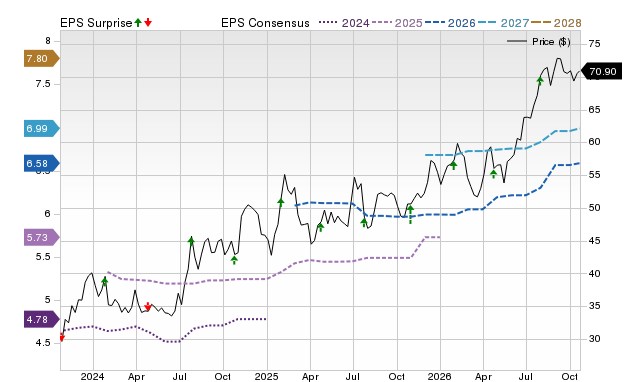The image size is (640, 382).
Task: Click the left axis value 8
Action: (48, 41)
